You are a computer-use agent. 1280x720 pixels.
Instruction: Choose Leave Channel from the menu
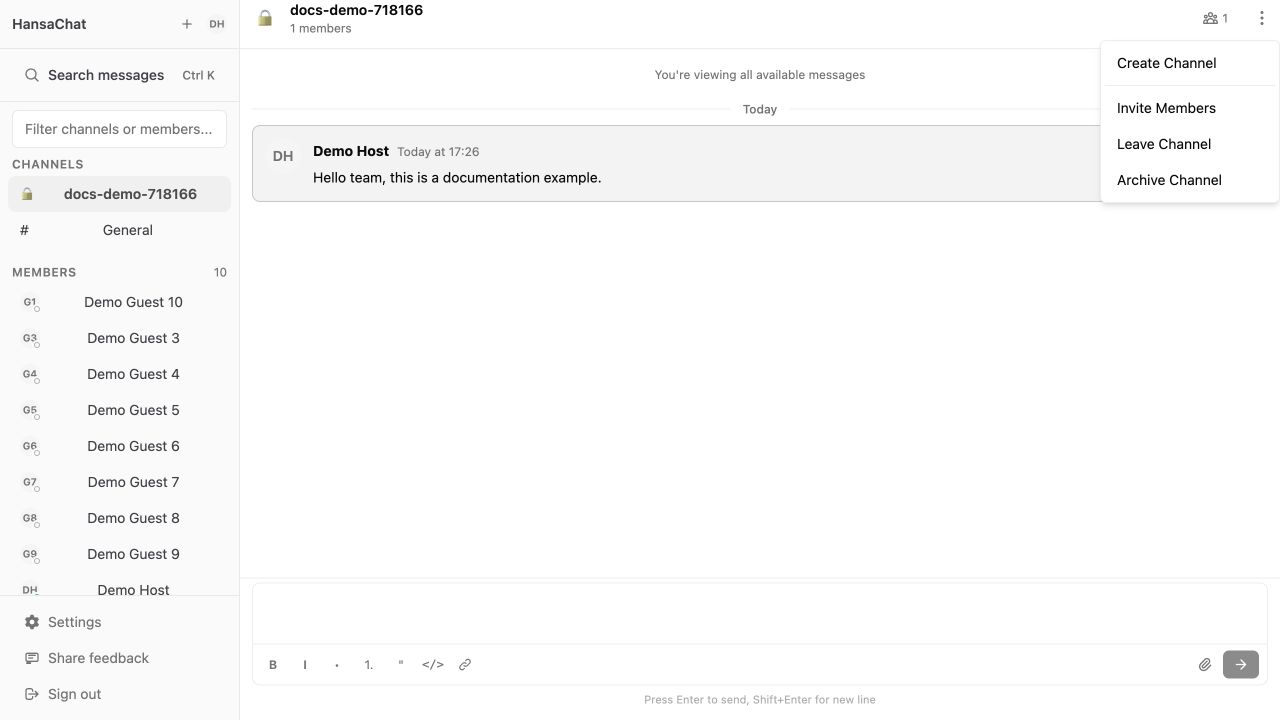point(1190,144)
